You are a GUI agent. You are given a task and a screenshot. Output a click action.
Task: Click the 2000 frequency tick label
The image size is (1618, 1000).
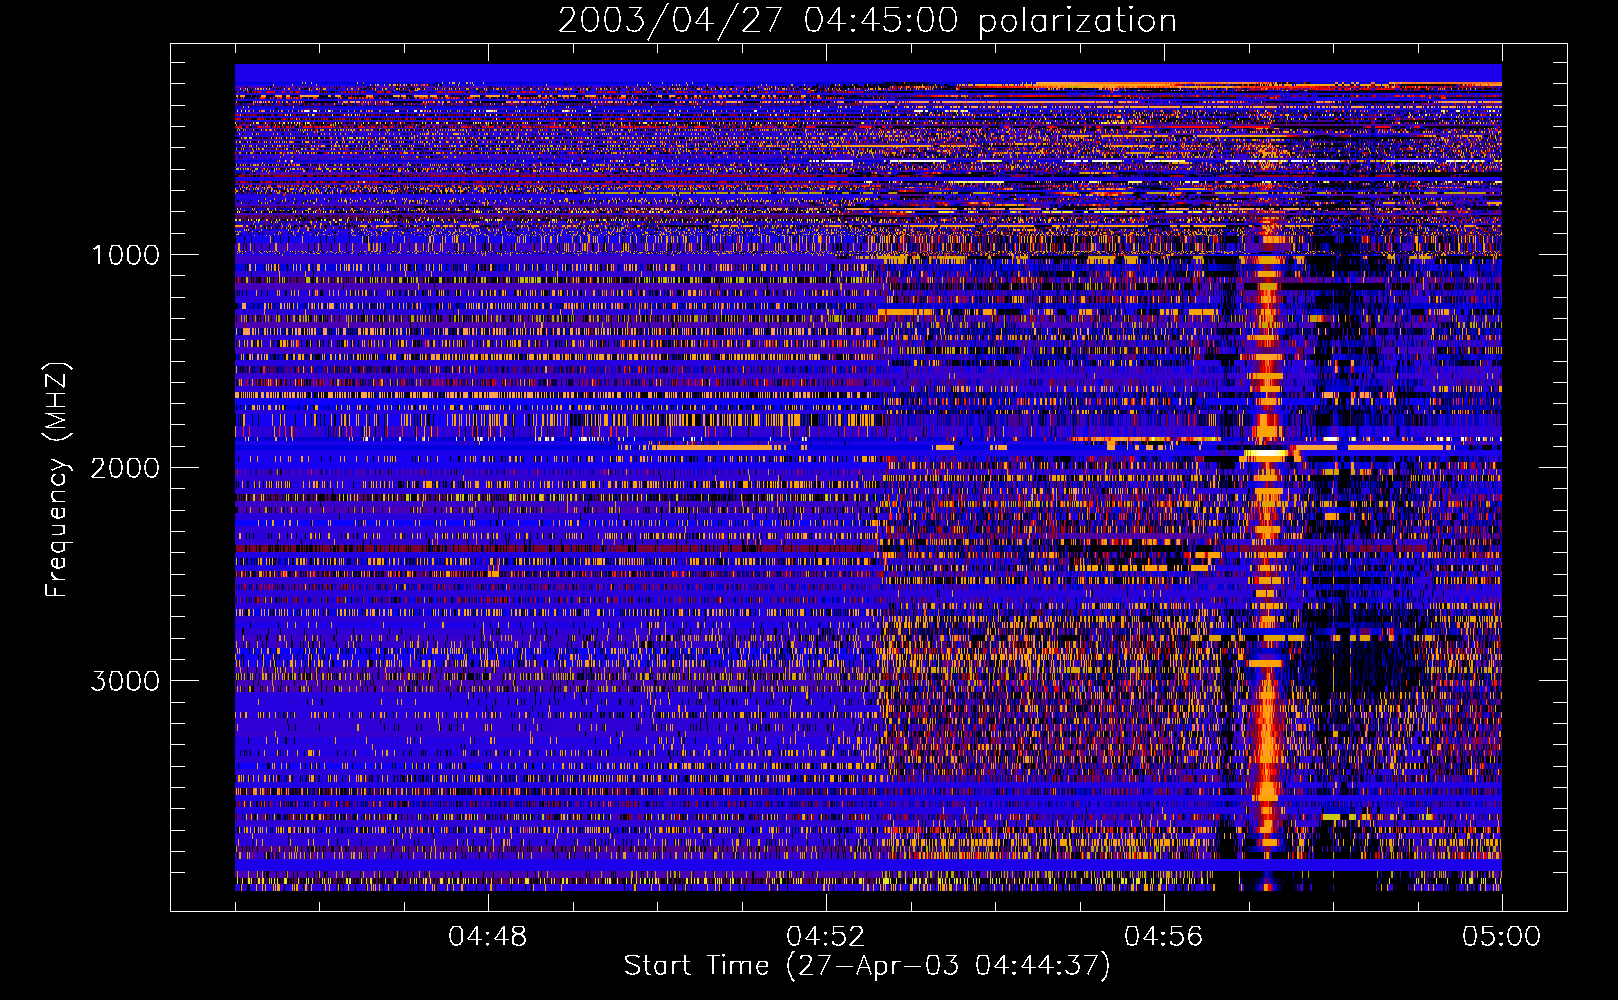click(126, 468)
